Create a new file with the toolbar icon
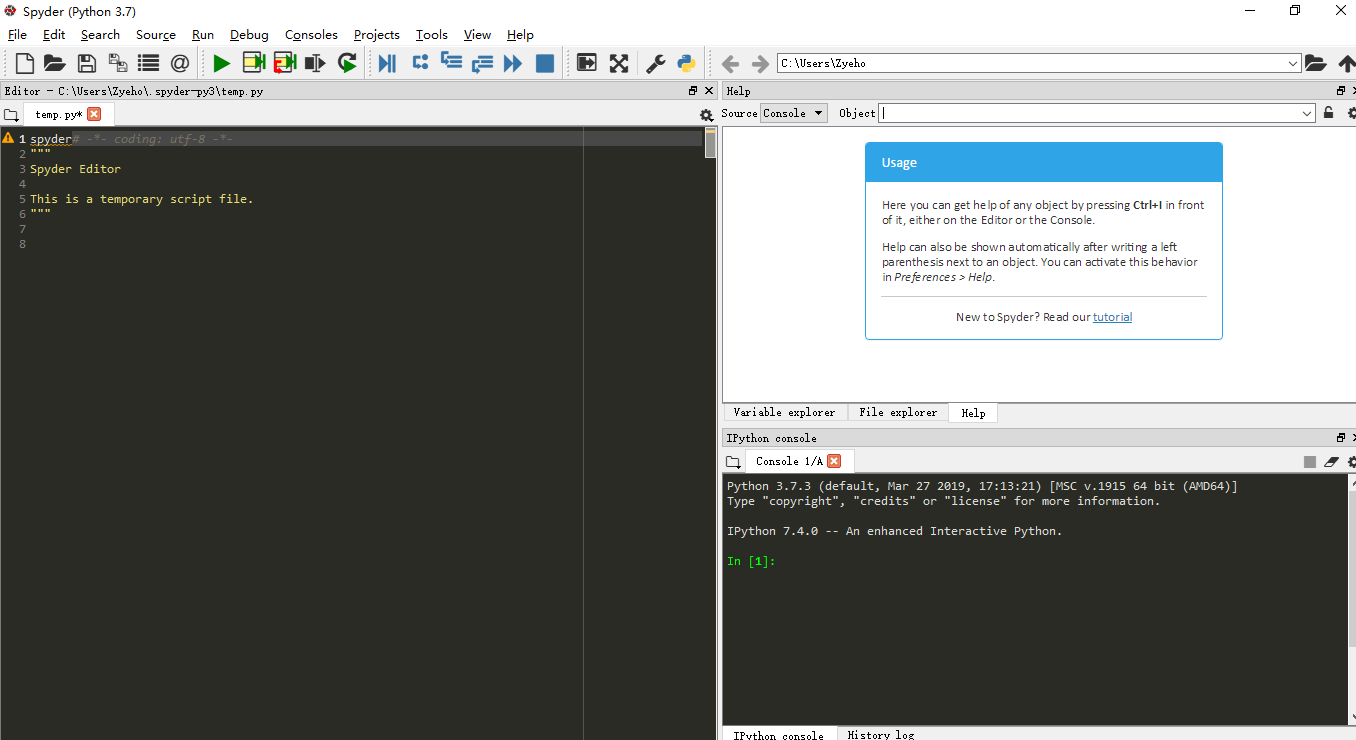 pos(24,64)
